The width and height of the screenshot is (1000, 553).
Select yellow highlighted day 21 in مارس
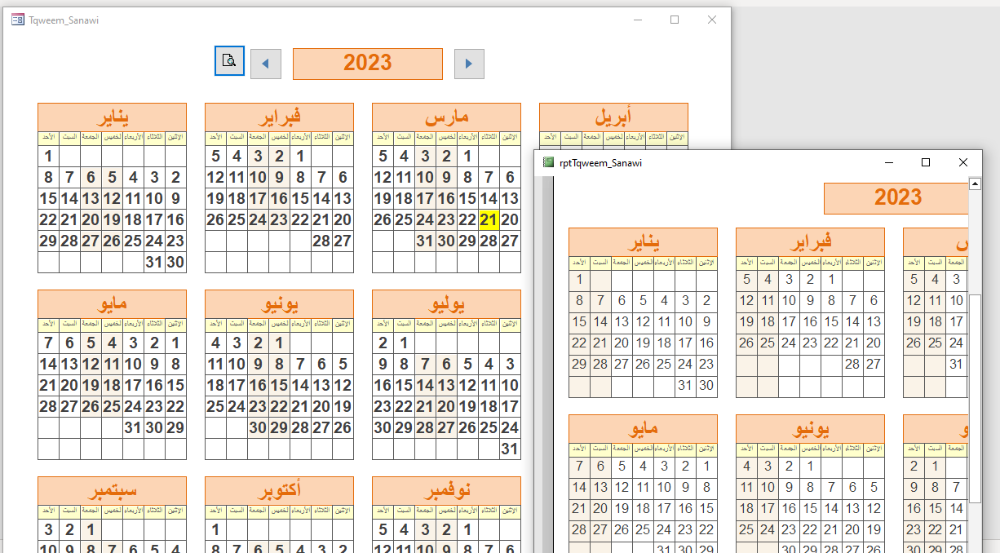pyautogui.click(x=489, y=220)
